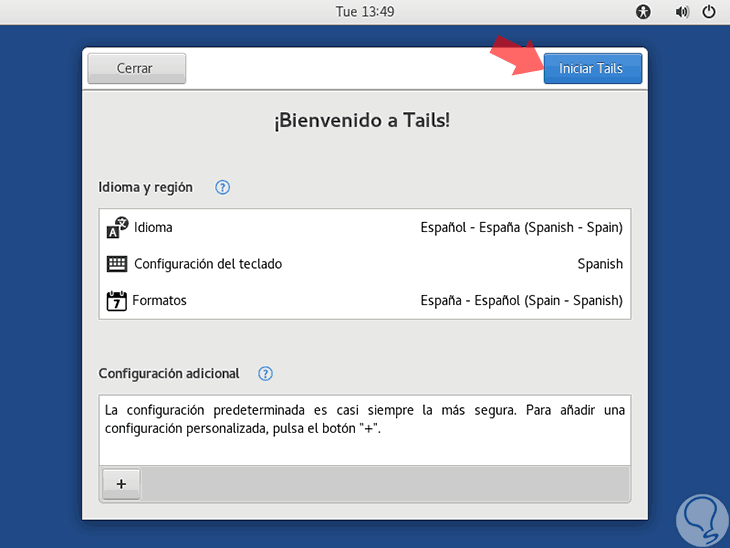Open the clock showing Tue 13:49

click(x=365, y=12)
